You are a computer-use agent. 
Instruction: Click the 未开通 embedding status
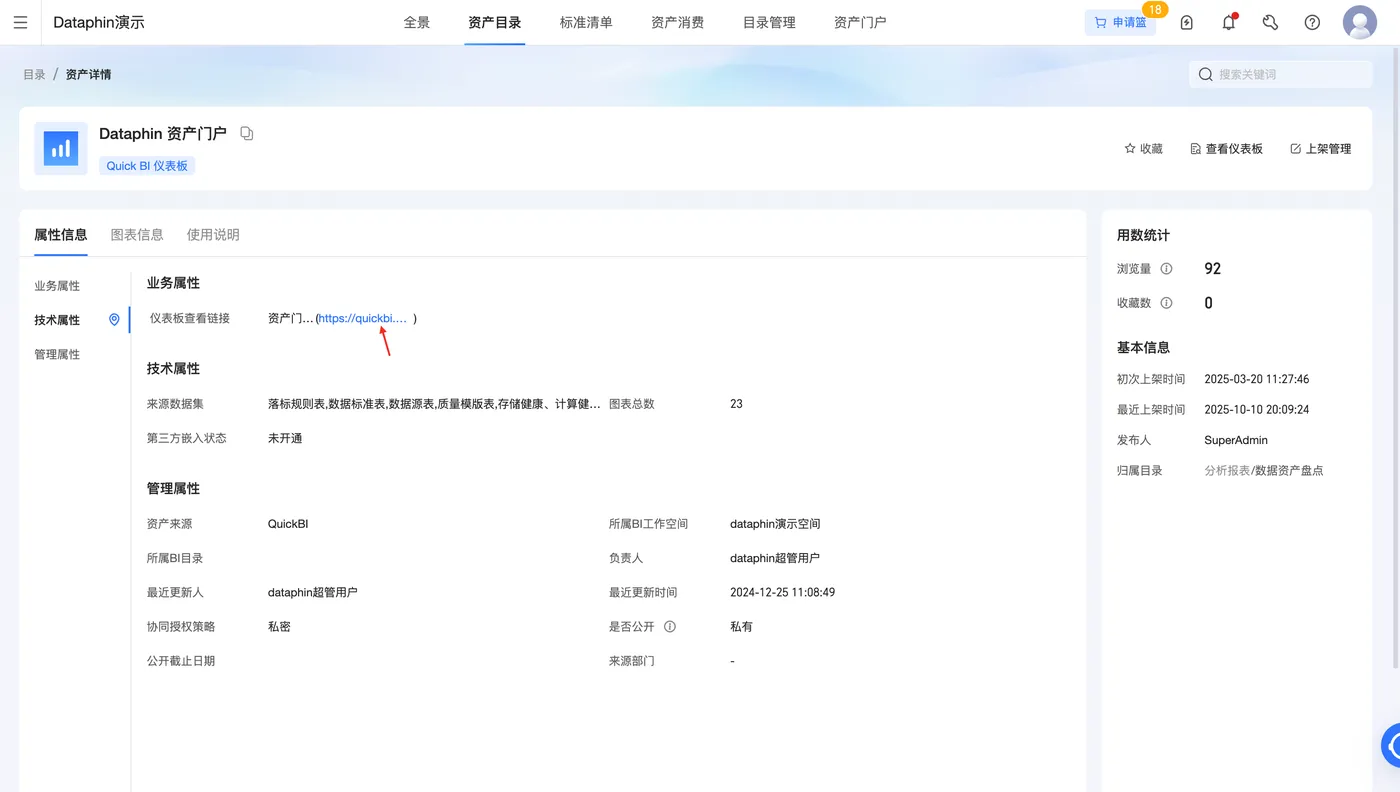click(285, 438)
